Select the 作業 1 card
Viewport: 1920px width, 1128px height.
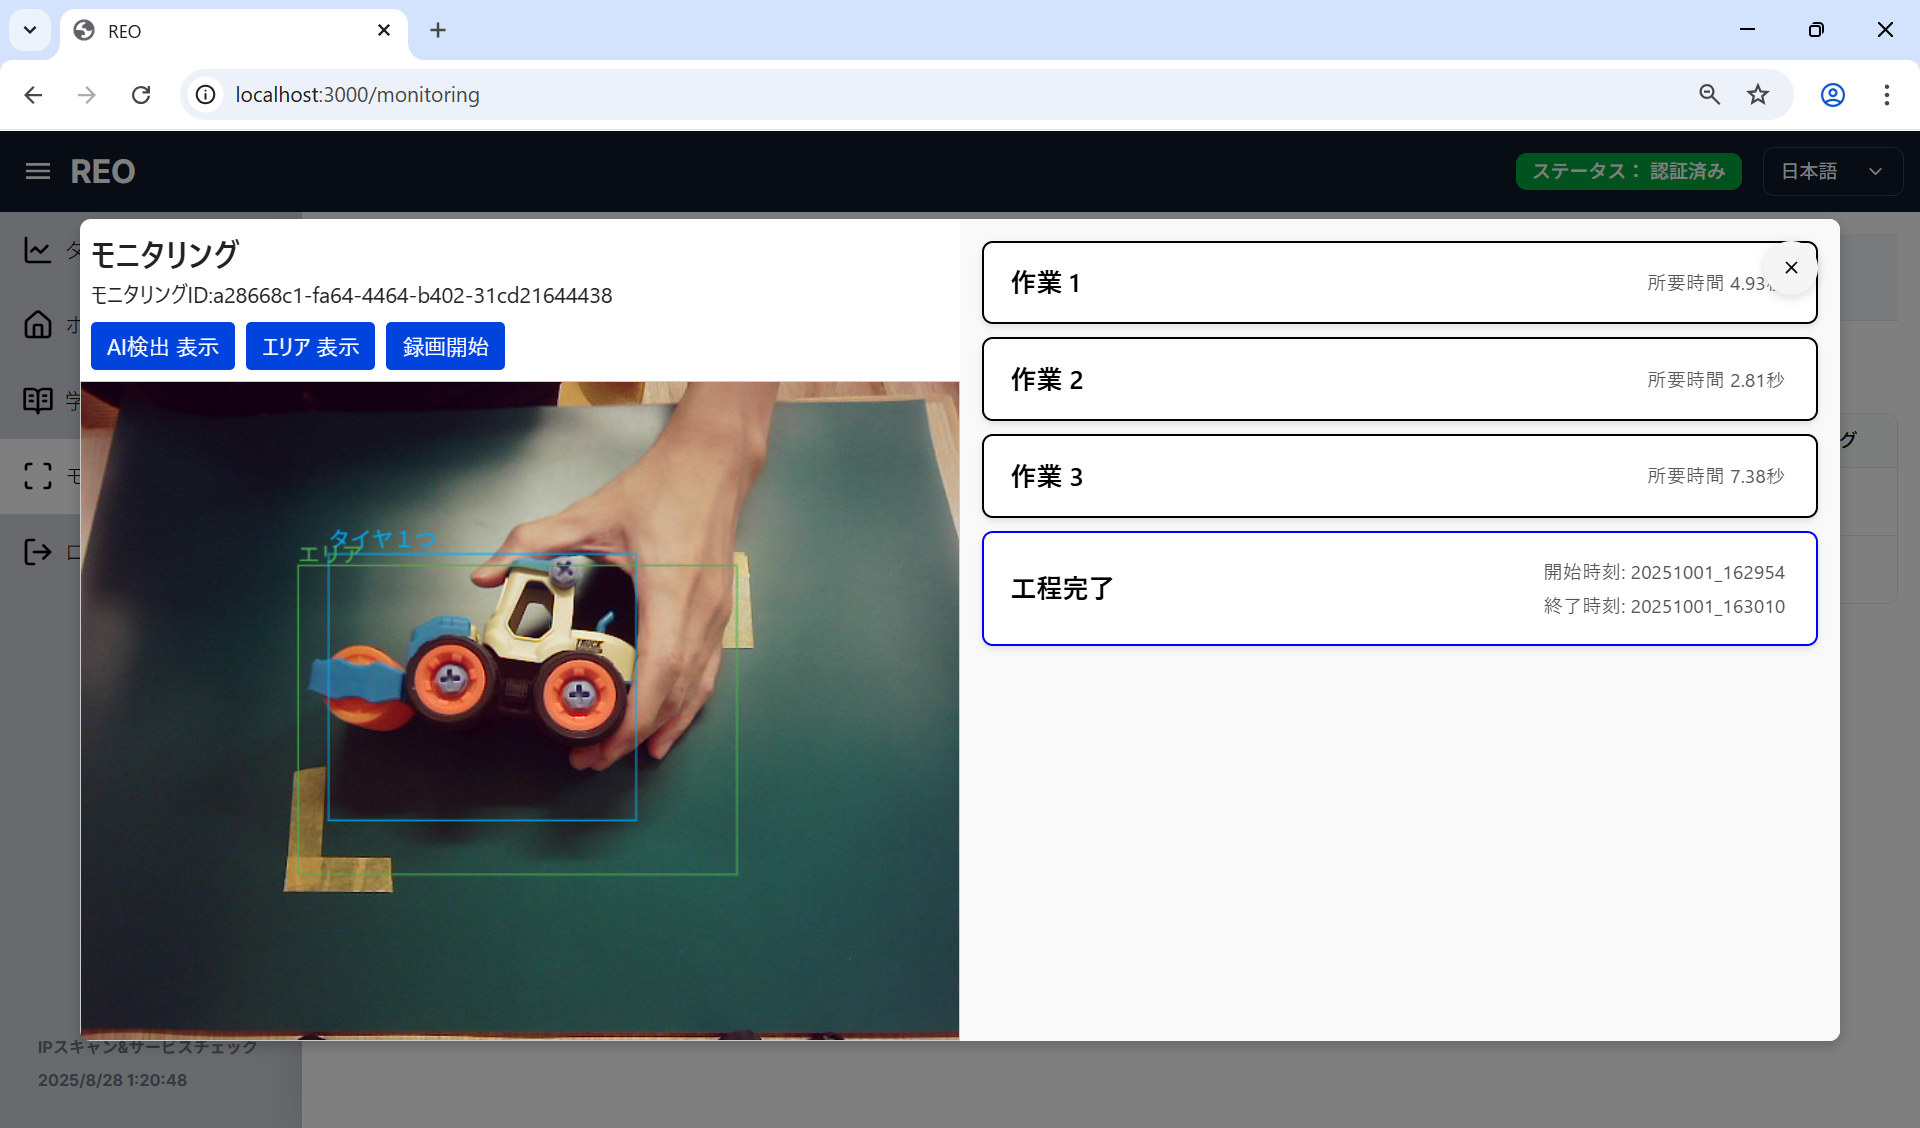click(x=1300, y=283)
